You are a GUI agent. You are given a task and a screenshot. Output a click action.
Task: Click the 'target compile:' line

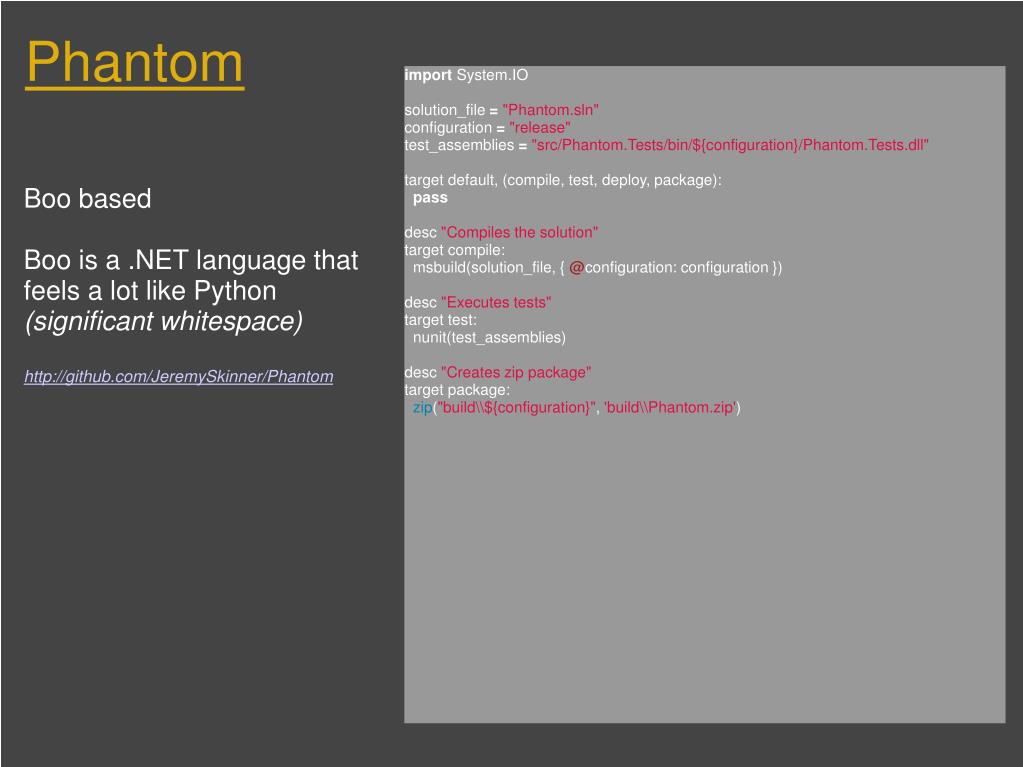(x=455, y=250)
